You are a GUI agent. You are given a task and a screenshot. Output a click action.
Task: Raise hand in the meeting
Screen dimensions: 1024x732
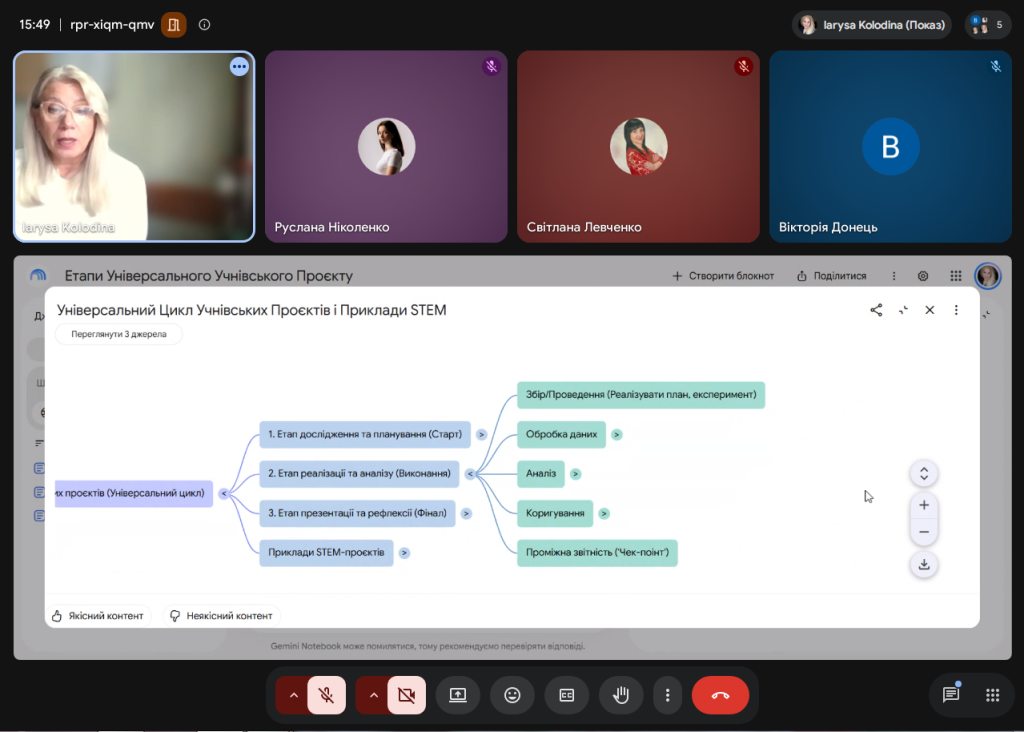pyautogui.click(x=620, y=695)
